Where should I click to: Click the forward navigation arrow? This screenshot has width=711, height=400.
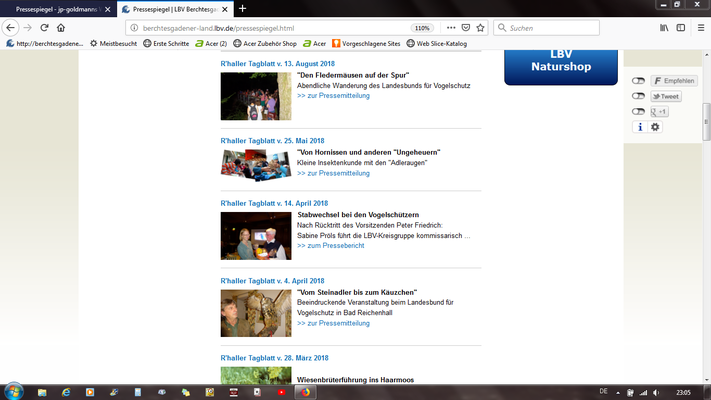pyautogui.click(x=28, y=28)
